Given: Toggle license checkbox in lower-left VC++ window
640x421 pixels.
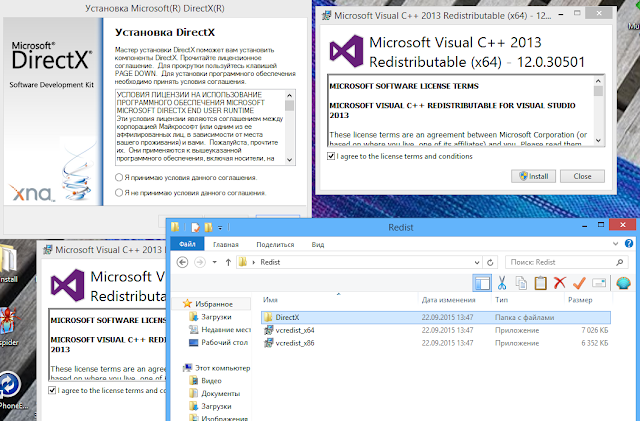Looking at the screenshot, I should [x=52, y=390].
